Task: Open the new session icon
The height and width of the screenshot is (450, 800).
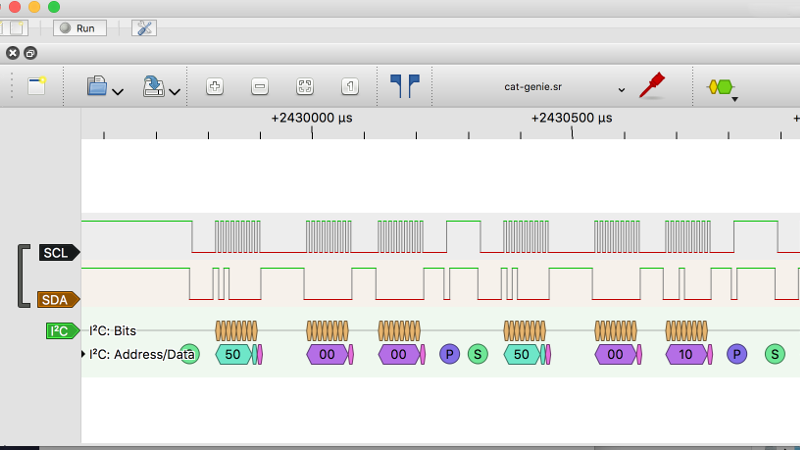Action: [x=37, y=87]
